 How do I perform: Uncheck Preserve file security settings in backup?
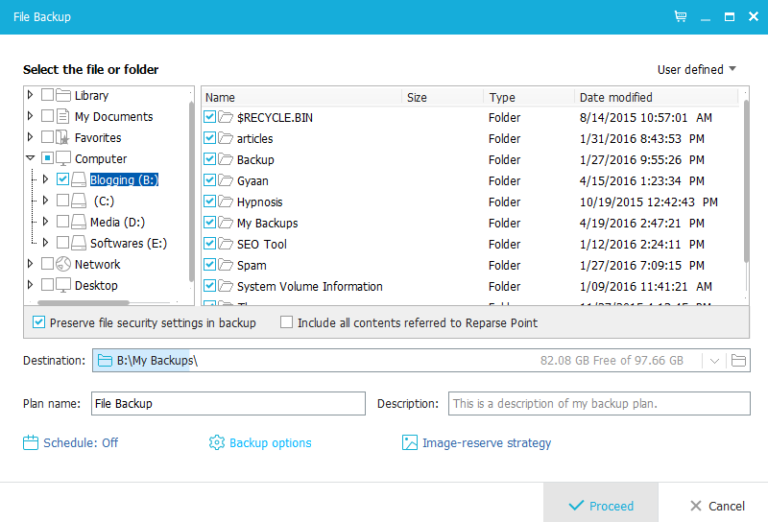39,323
